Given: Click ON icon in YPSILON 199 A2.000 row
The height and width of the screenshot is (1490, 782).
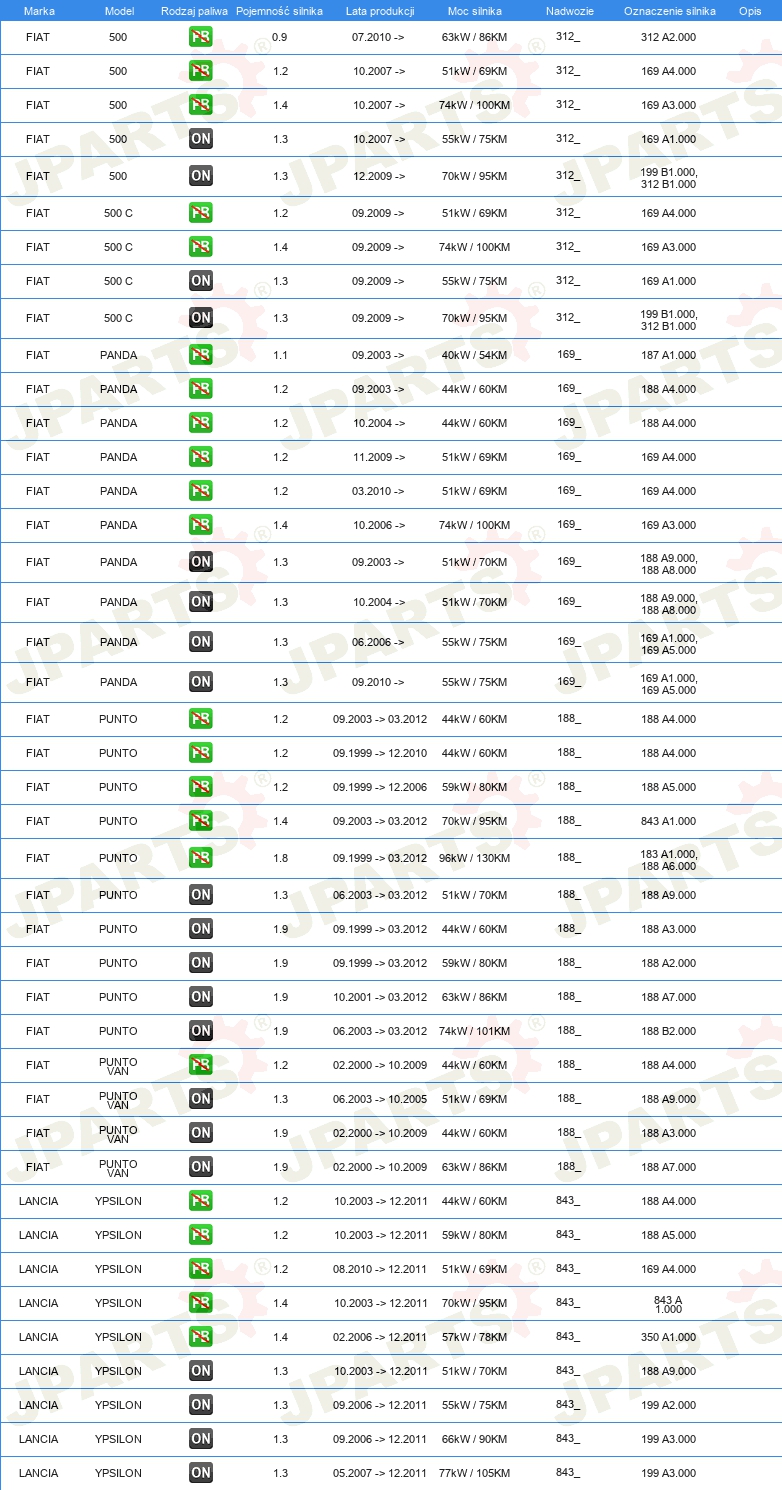Looking at the screenshot, I should pyautogui.click(x=201, y=1405).
